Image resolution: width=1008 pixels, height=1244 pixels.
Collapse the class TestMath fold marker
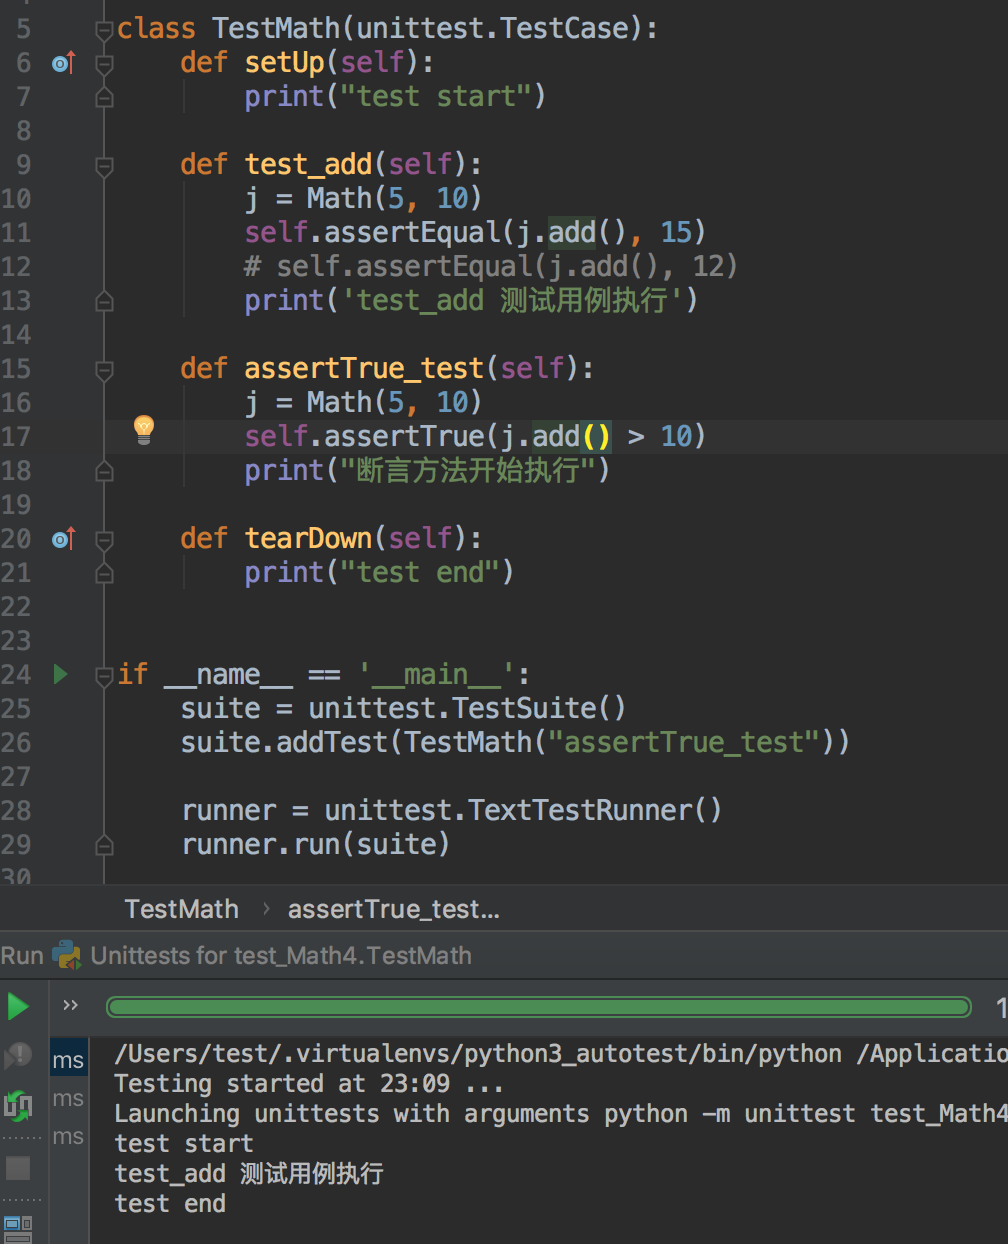104,30
